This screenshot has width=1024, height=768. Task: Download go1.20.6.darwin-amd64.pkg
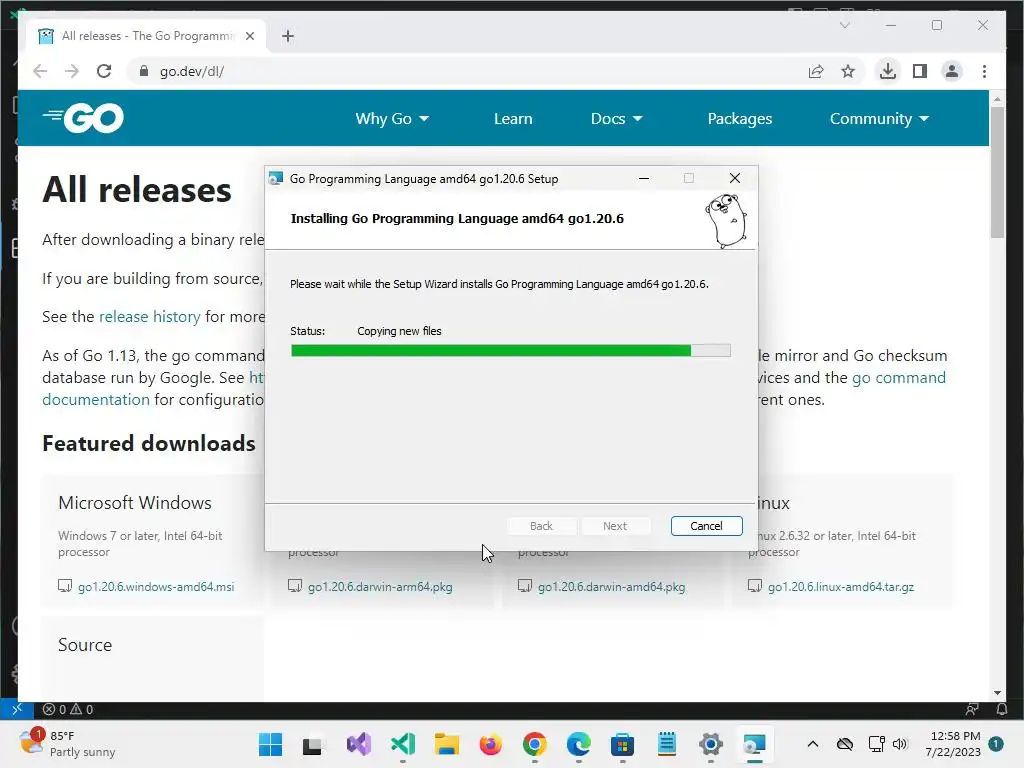(x=611, y=586)
